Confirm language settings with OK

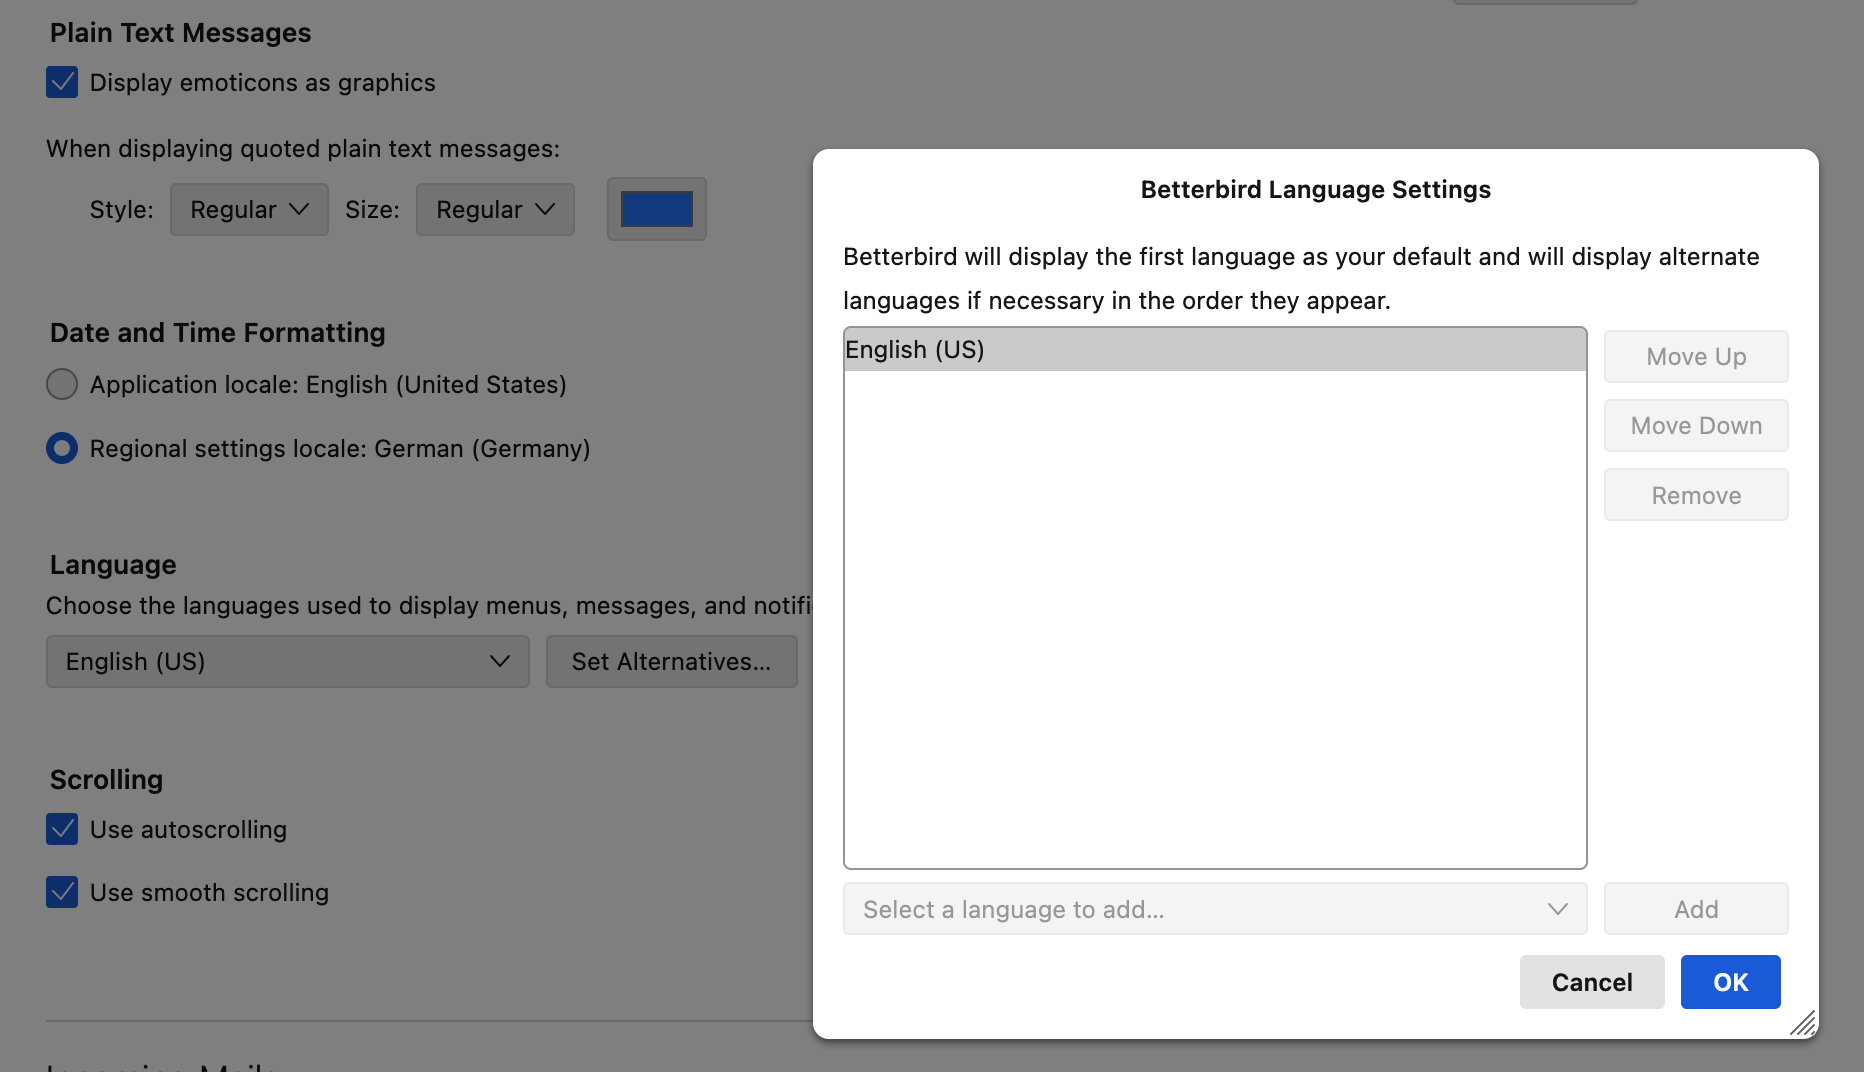[x=1731, y=982]
